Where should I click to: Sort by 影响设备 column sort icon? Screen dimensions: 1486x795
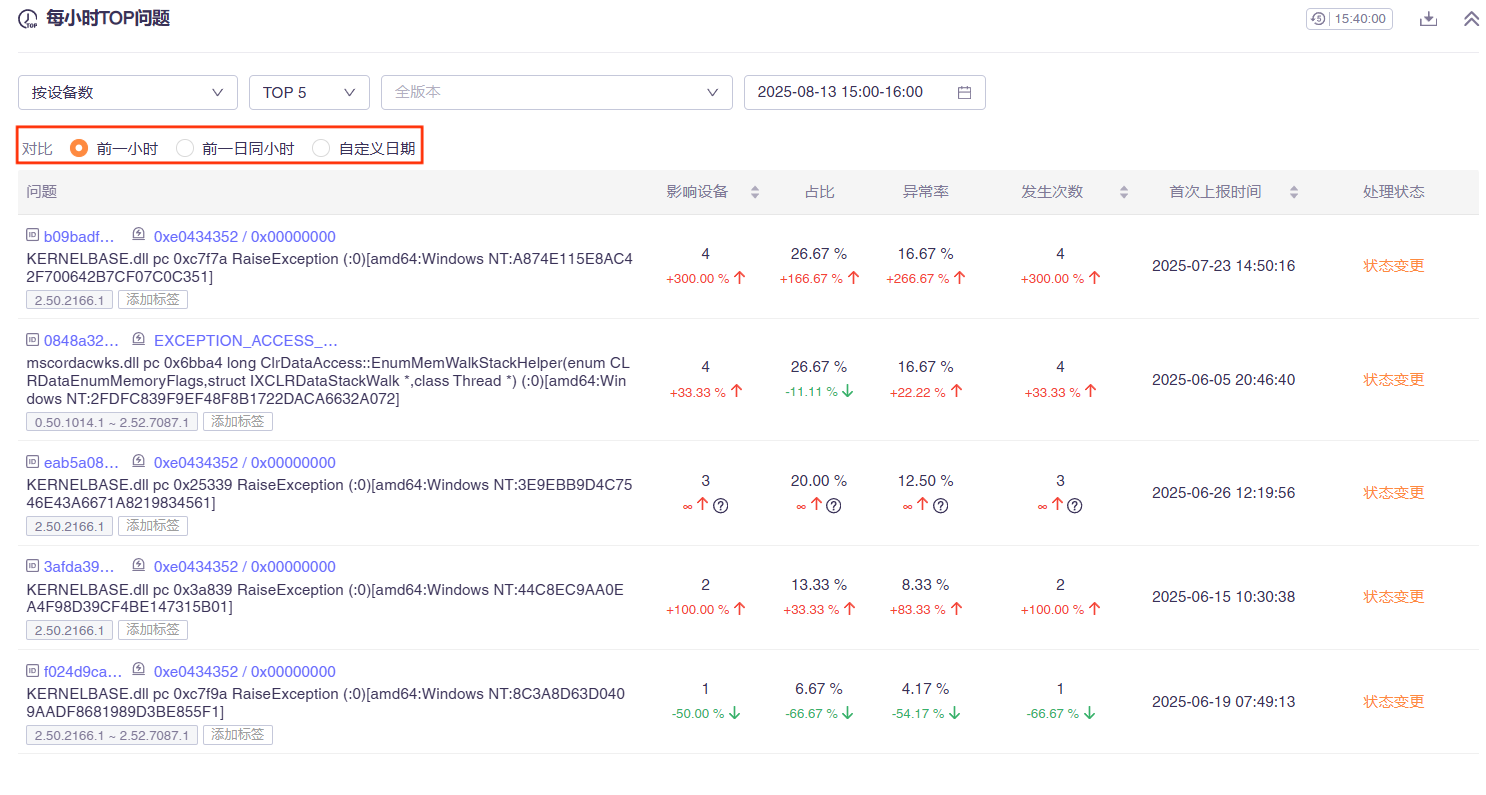pos(755,192)
